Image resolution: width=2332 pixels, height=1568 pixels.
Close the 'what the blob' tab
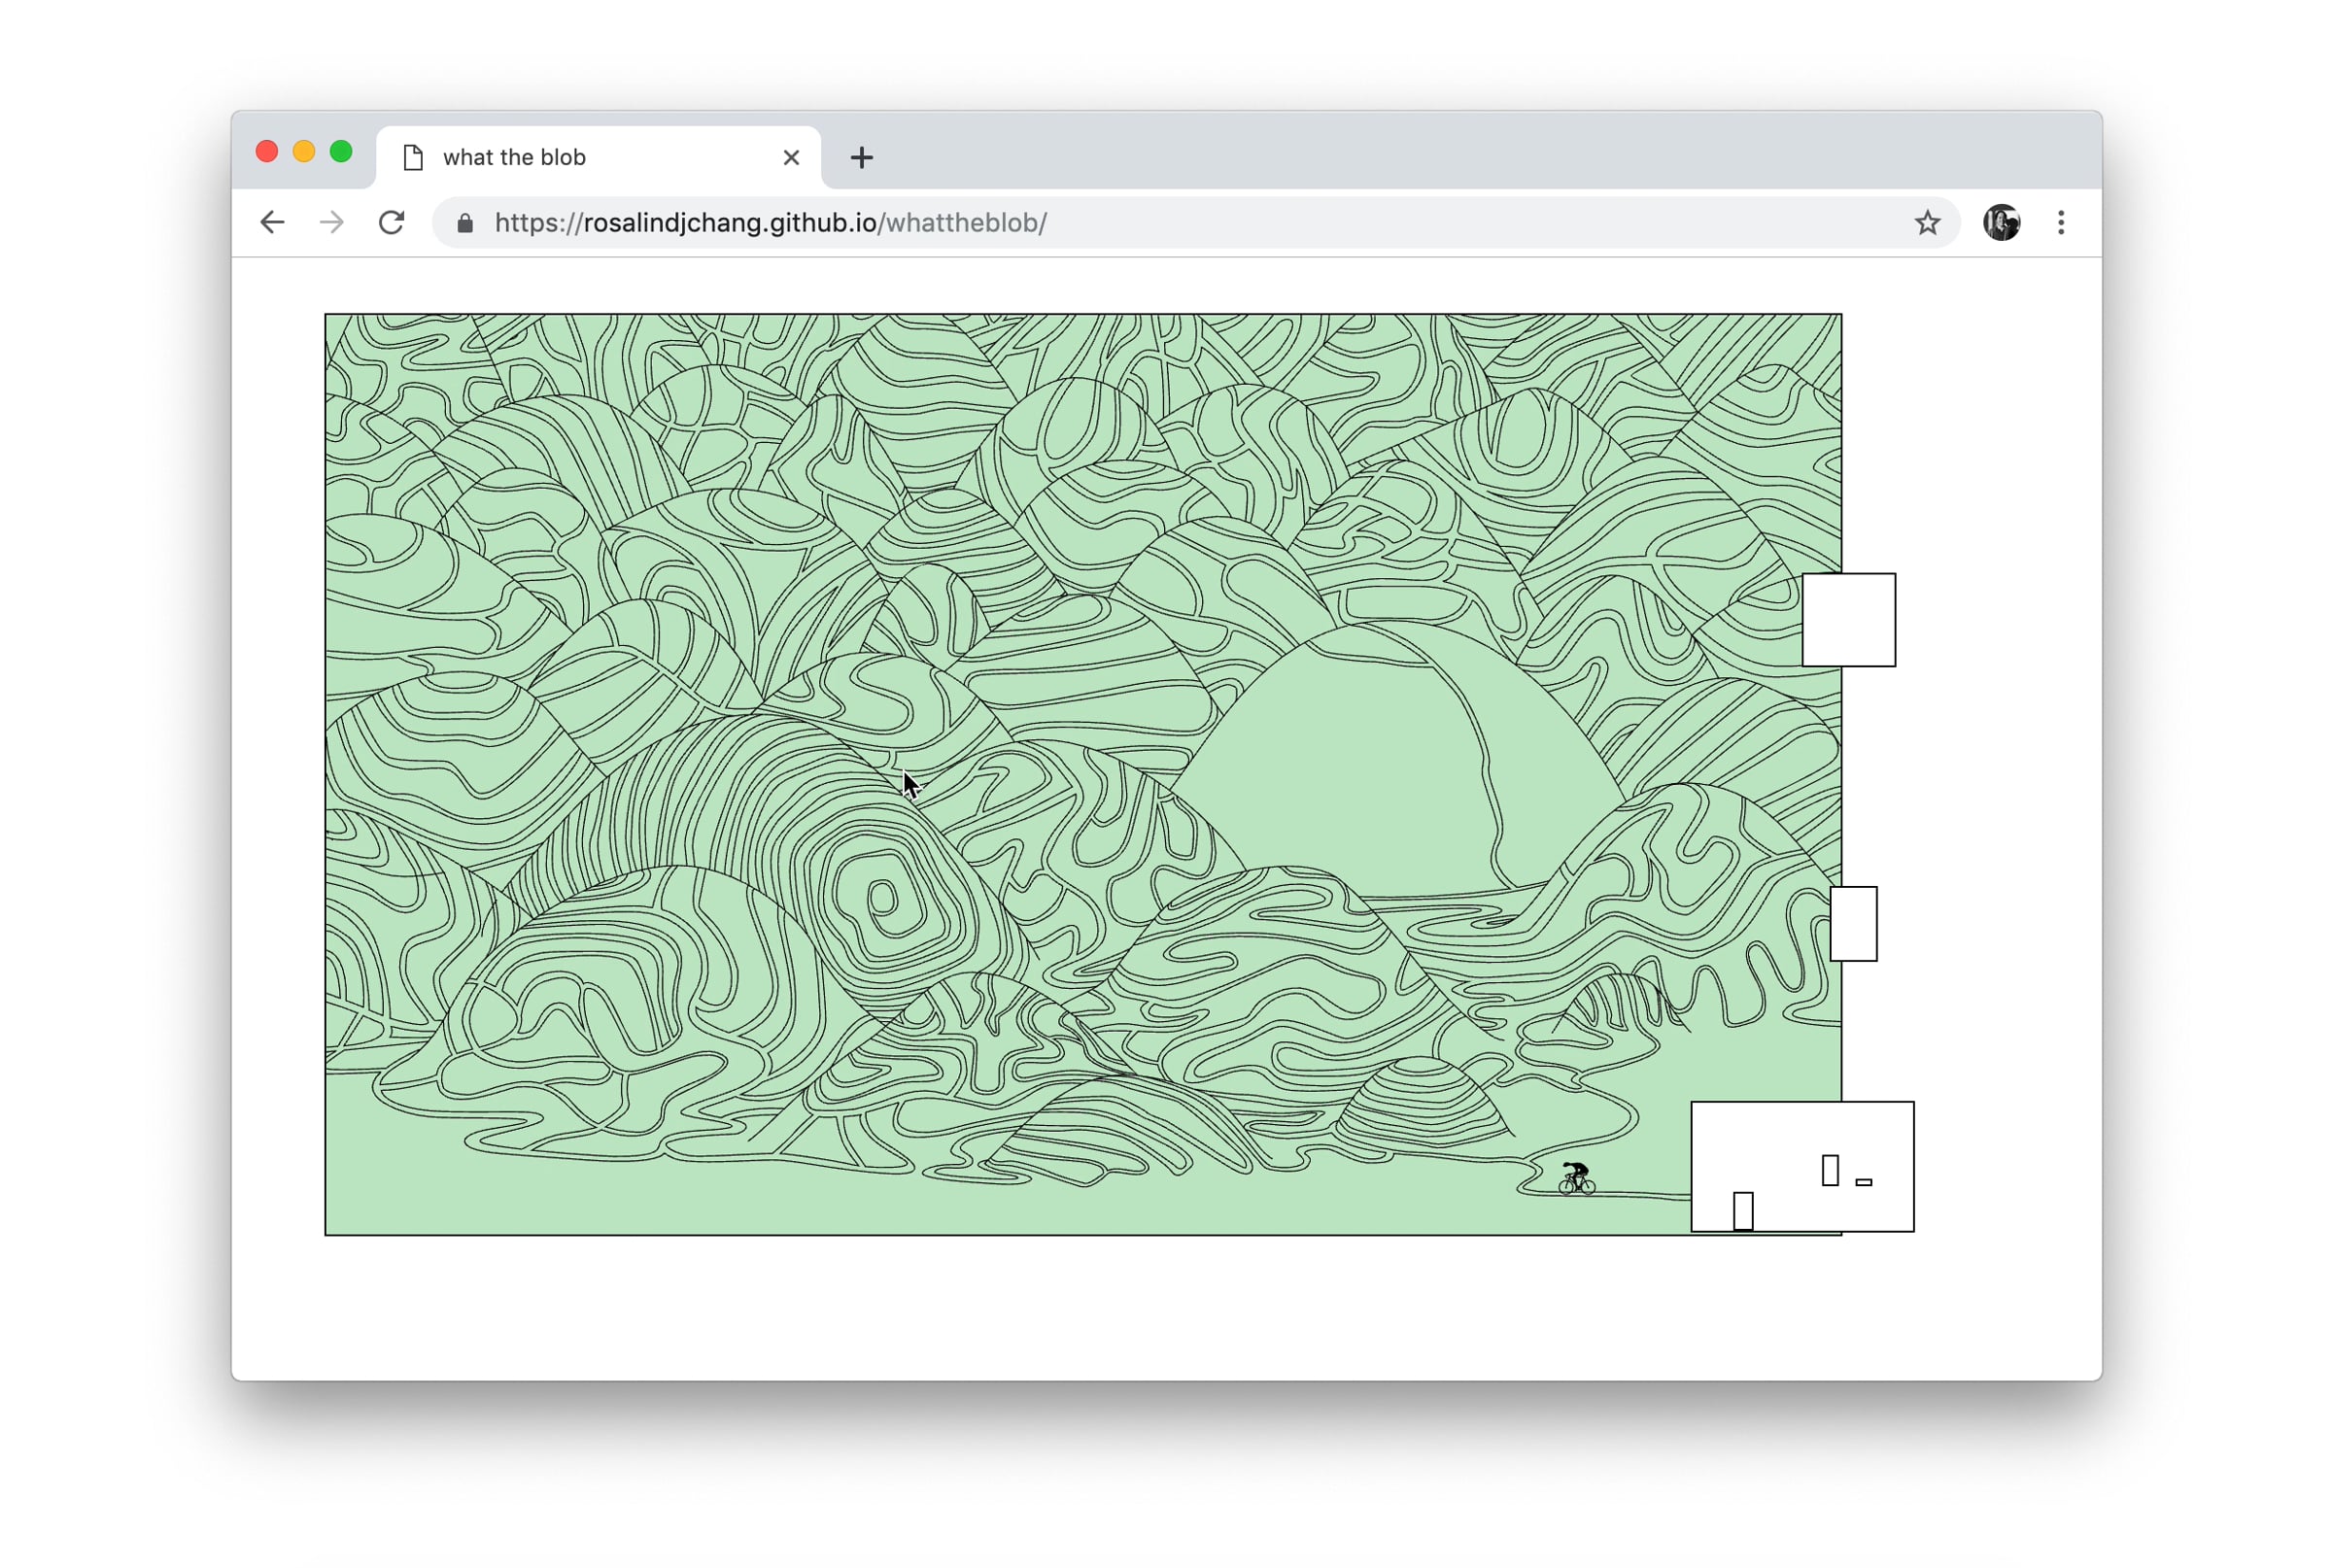click(791, 157)
